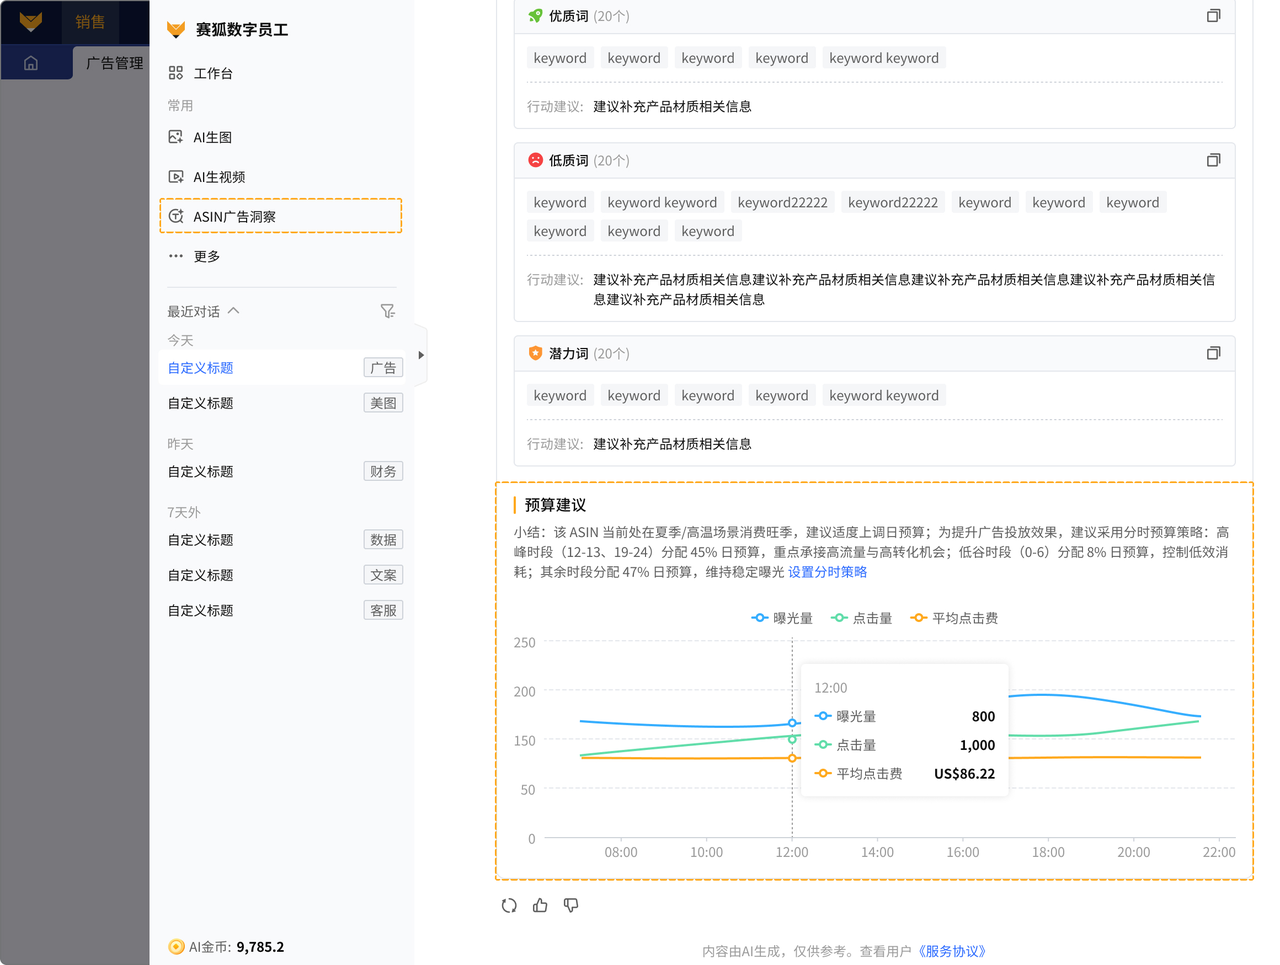Click the 08:00 axis label

coord(621,852)
